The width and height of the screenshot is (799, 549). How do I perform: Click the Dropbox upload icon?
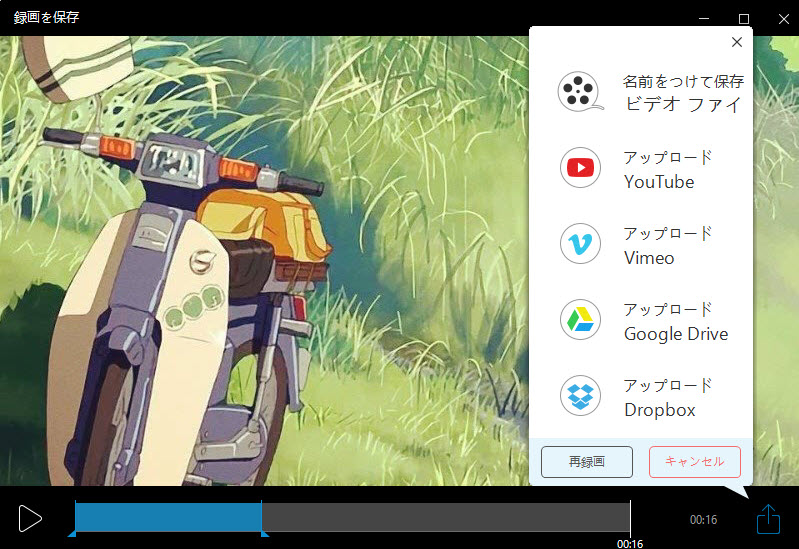(580, 396)
